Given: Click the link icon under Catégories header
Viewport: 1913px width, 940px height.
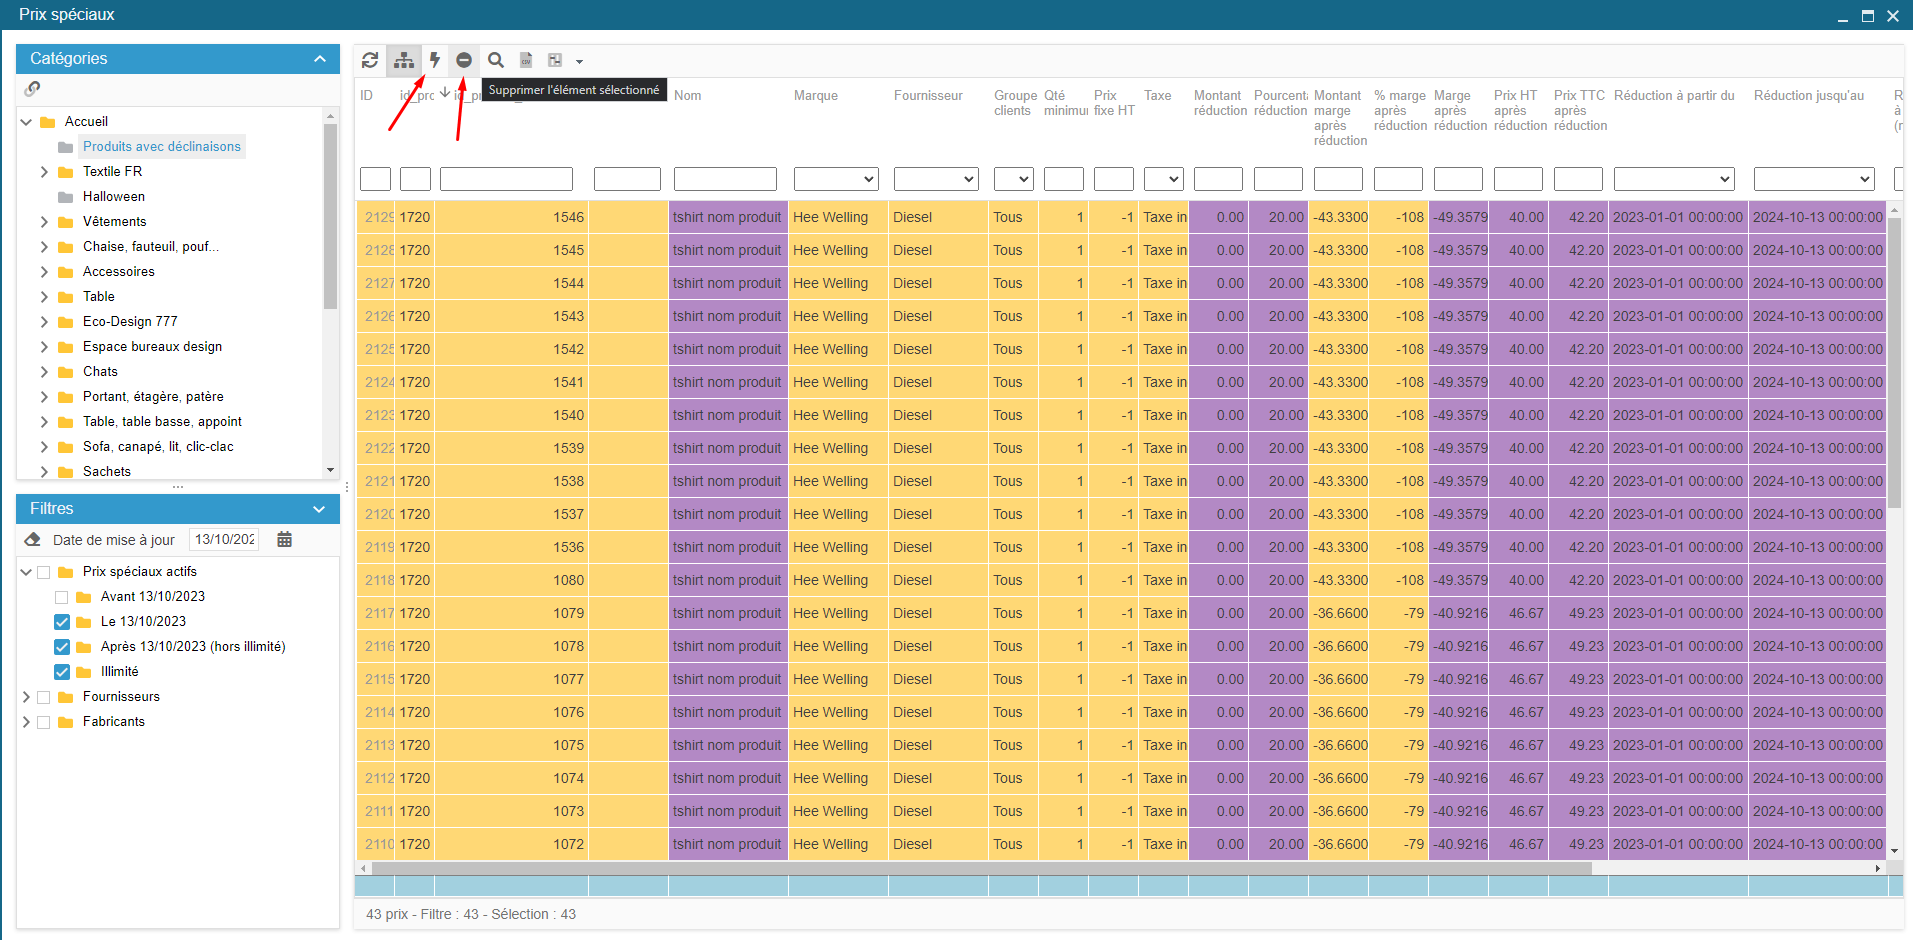Looking at the screenshot, I should click(x=33, y=89).
